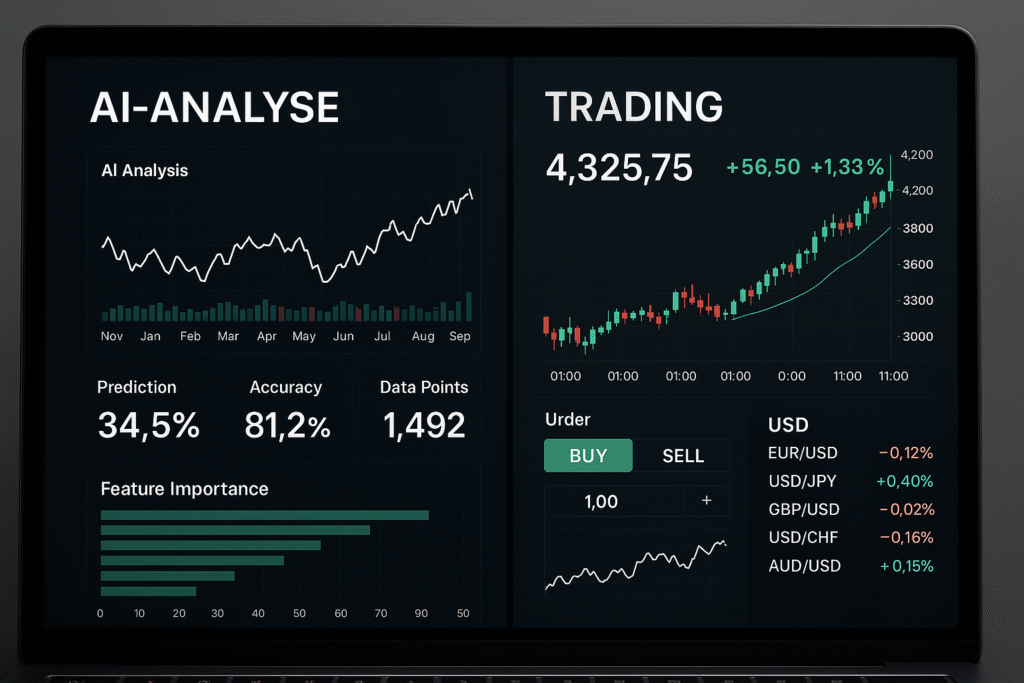Select the EUR/USD currency pair row
Image resolution: width=1024 pixels, height=683 pixels.
[850, 453]
